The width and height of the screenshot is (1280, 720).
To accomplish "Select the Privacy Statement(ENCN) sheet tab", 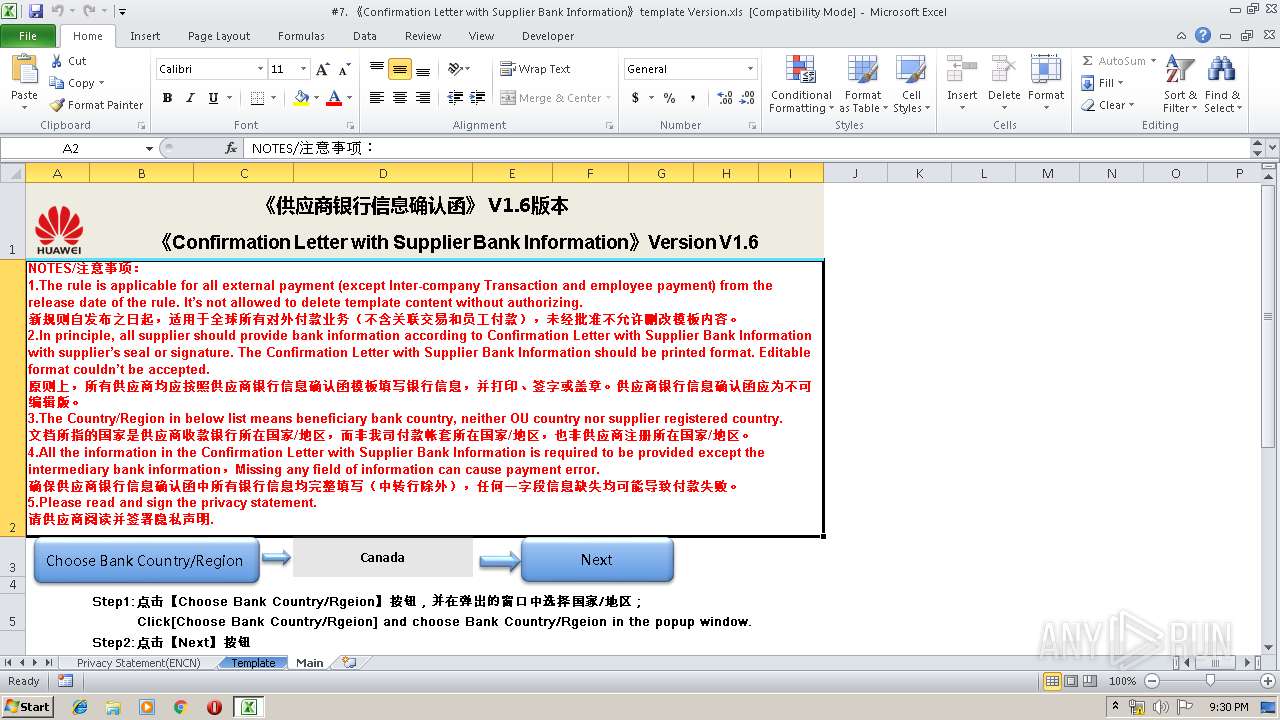I will tap(139, 663).
